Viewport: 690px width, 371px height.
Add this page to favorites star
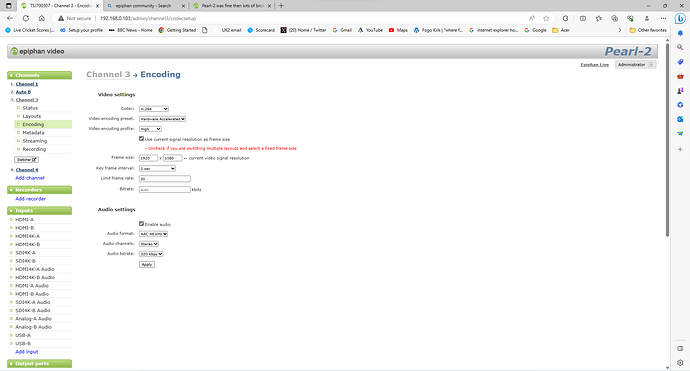coord(546,18)
